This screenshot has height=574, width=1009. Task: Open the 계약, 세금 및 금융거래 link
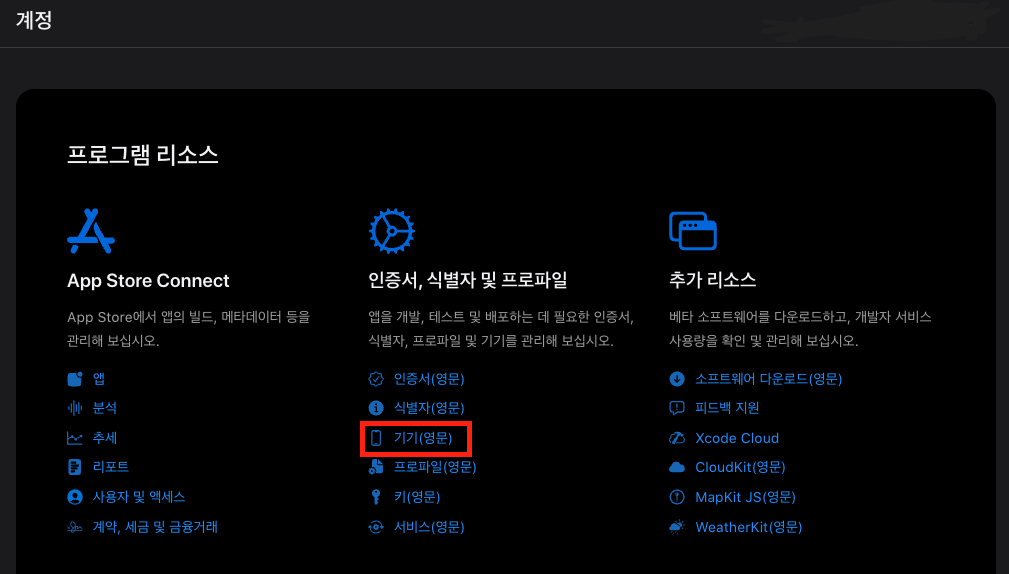pyautogui.click(x=155, y=527)
